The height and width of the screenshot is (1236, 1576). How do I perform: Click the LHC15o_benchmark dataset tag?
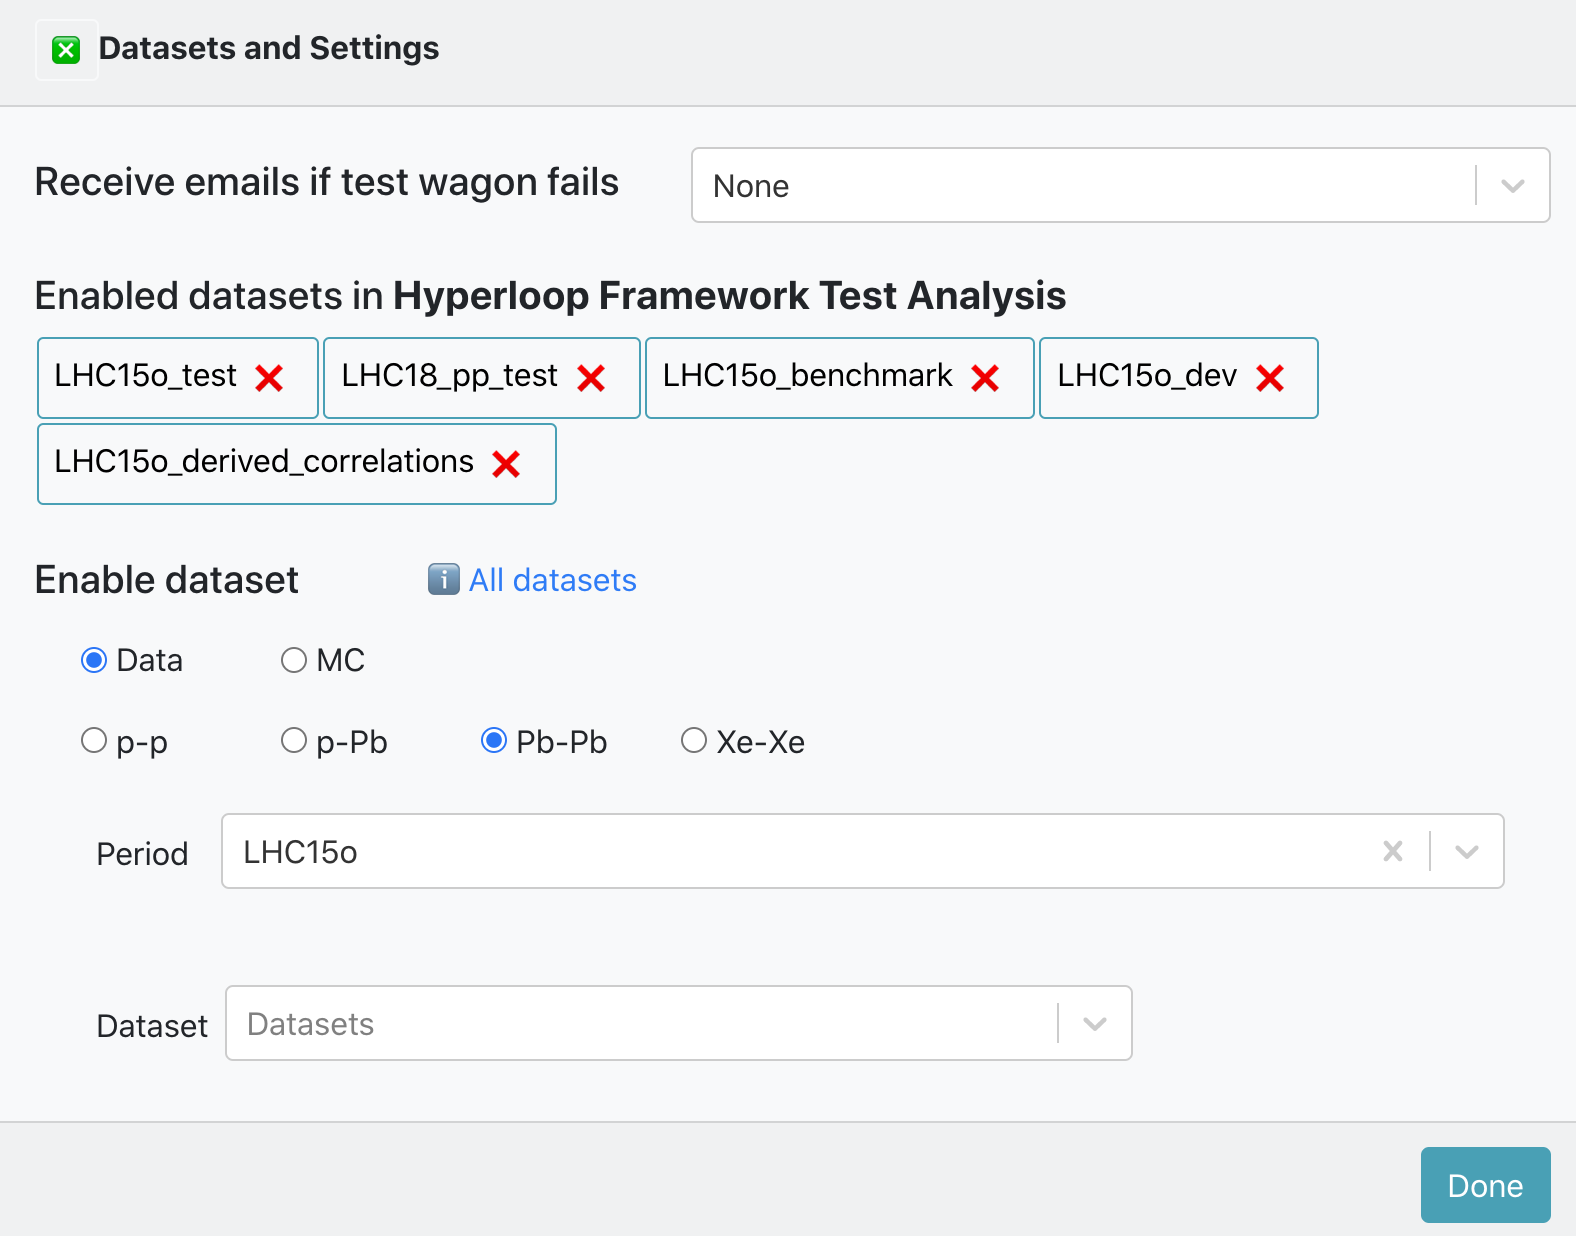(x=807, y=376)
